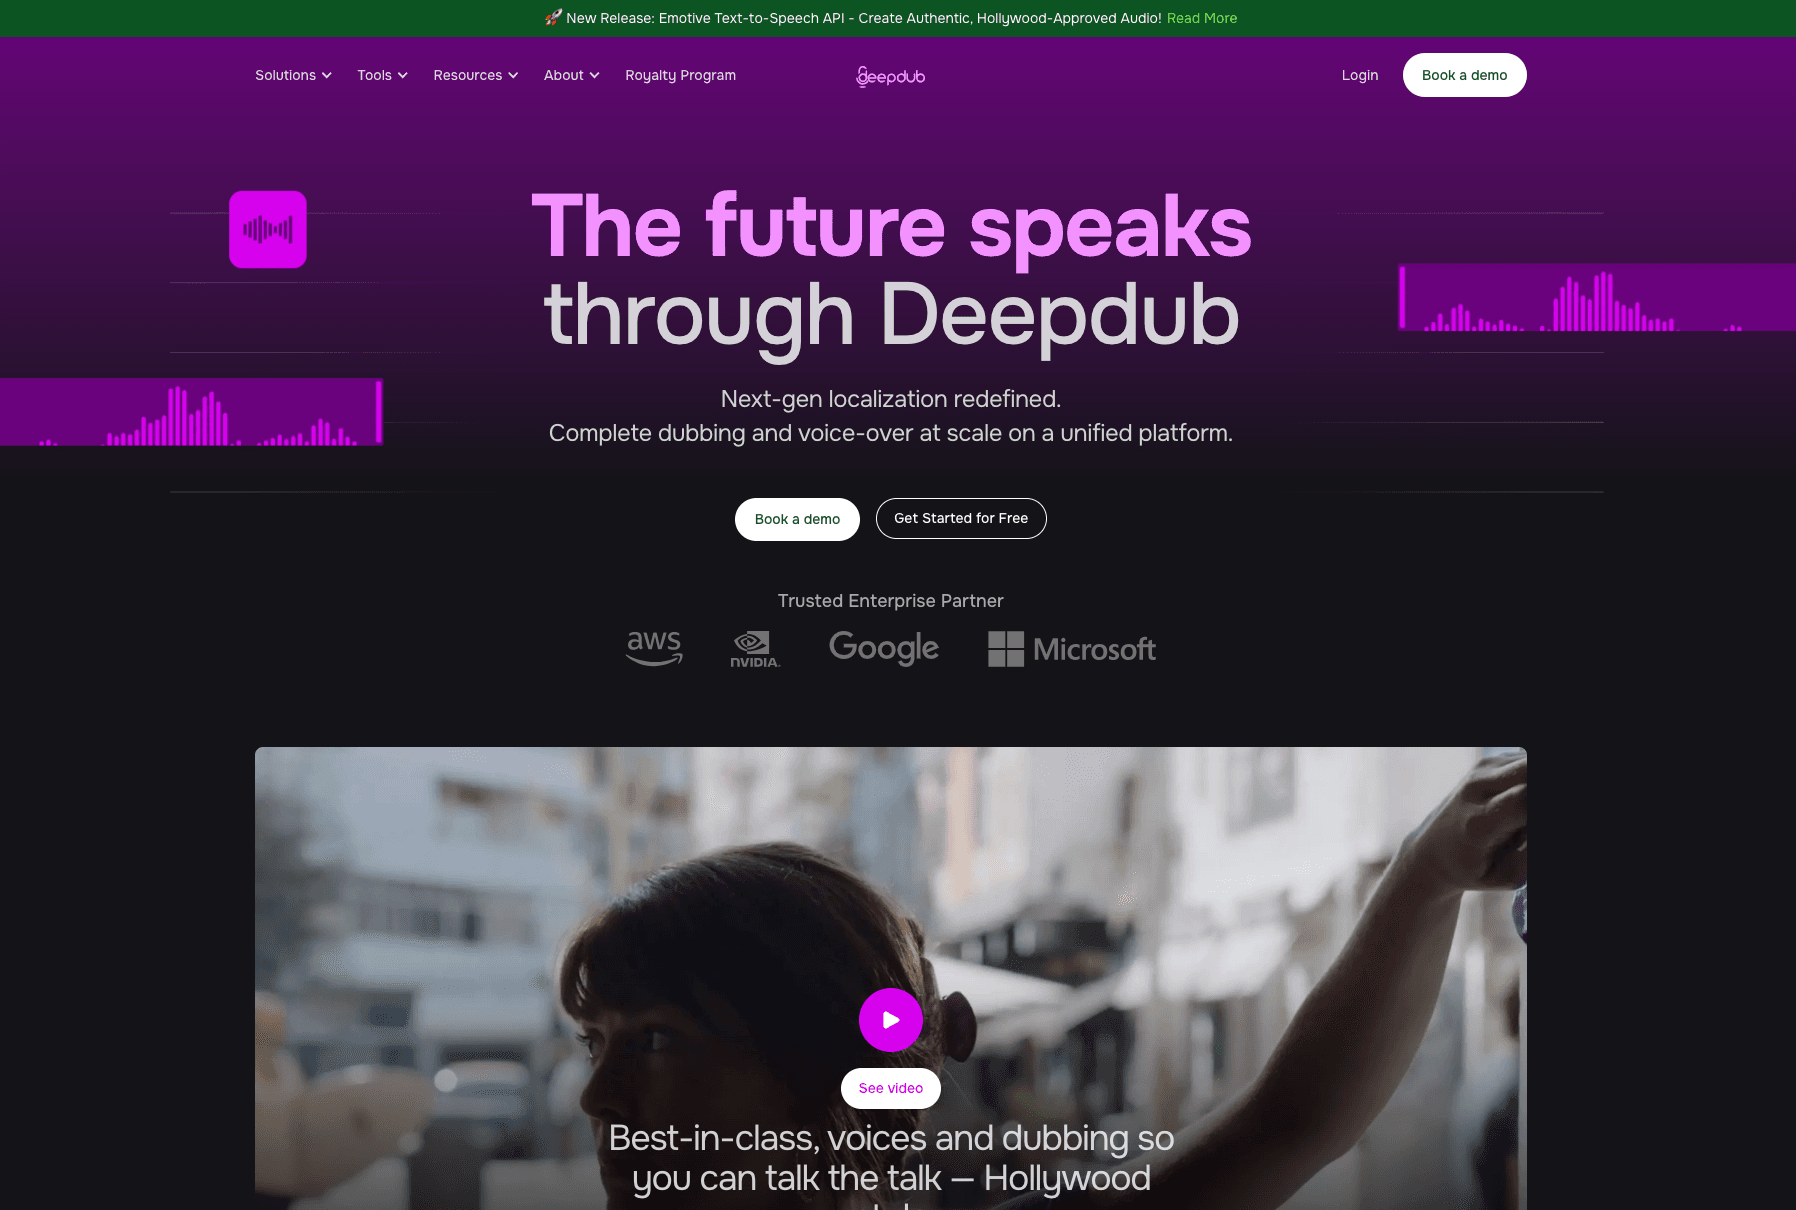Image resolution: width=1796 pixels, height=1210 pixels.
Task: Click Get Started for Free button
Action: point(961,518)
